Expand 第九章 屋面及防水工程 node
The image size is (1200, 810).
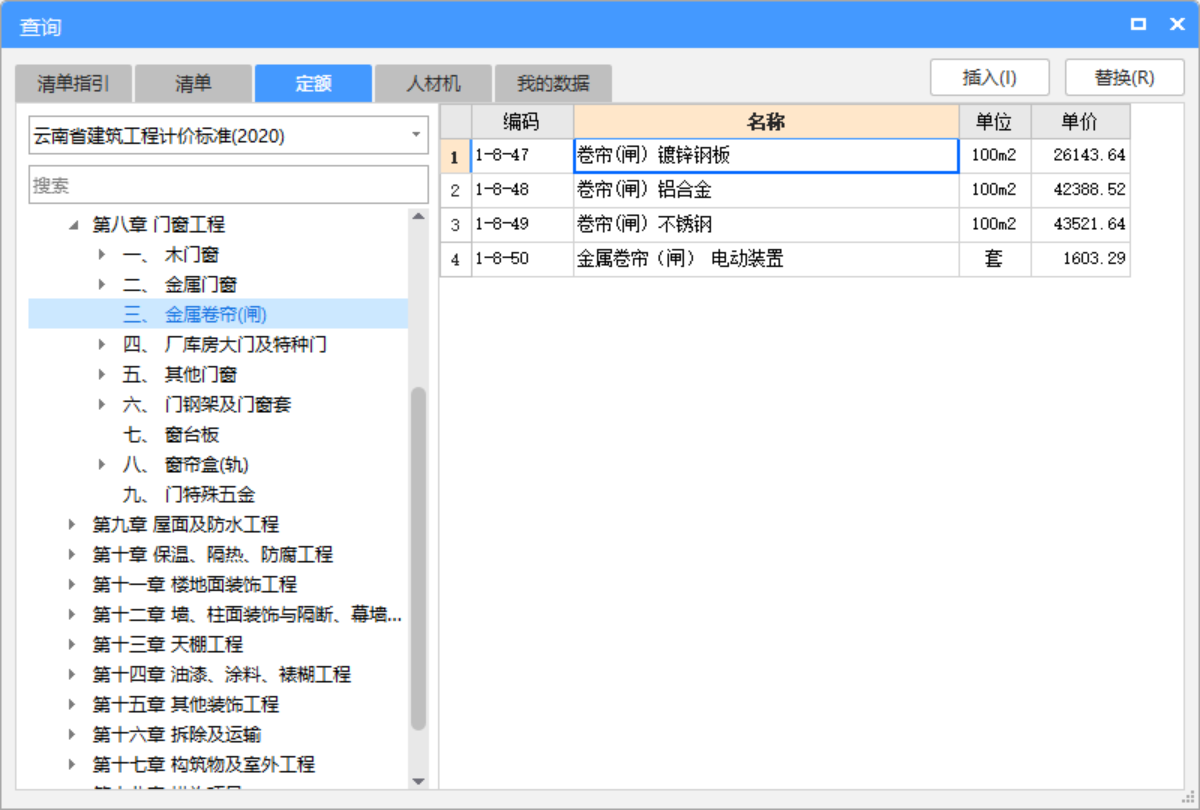pyautogui.click(x=72, y=525)
